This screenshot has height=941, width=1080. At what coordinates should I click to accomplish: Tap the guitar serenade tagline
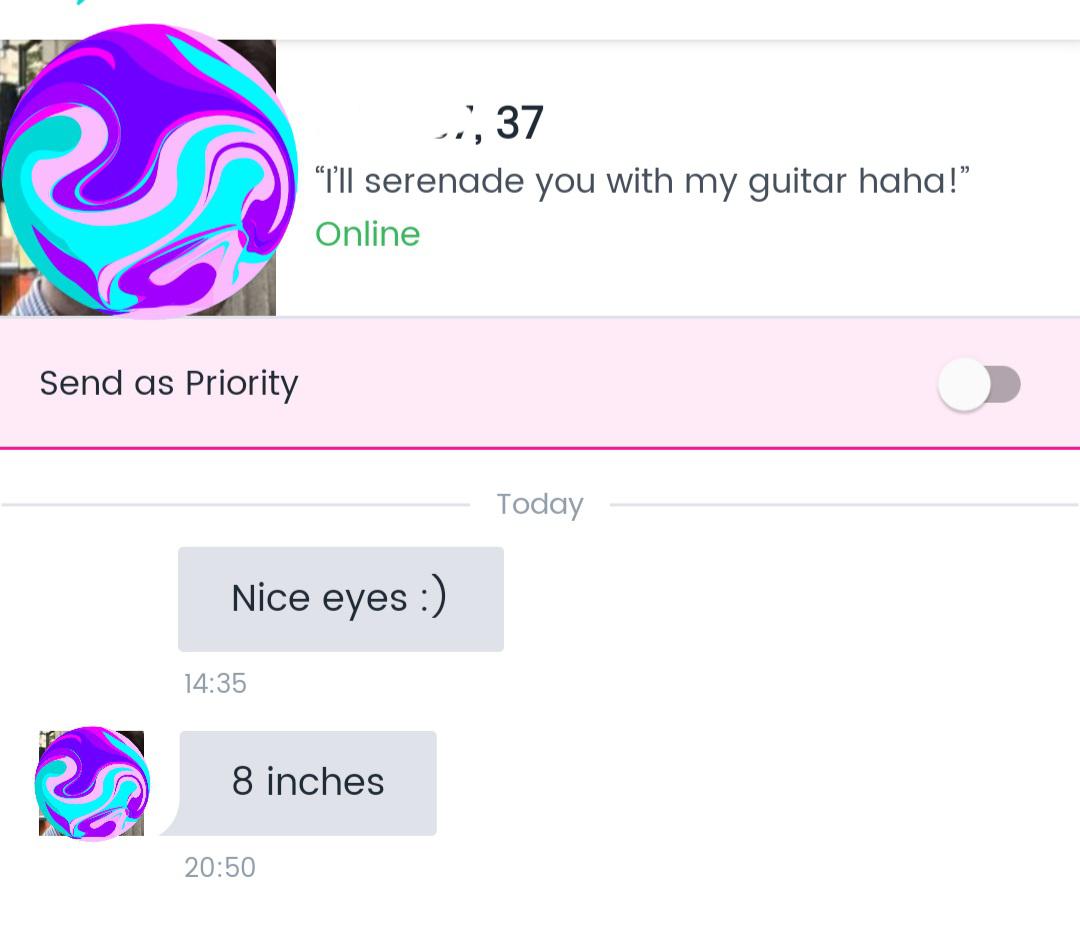[x=642, y=182]
